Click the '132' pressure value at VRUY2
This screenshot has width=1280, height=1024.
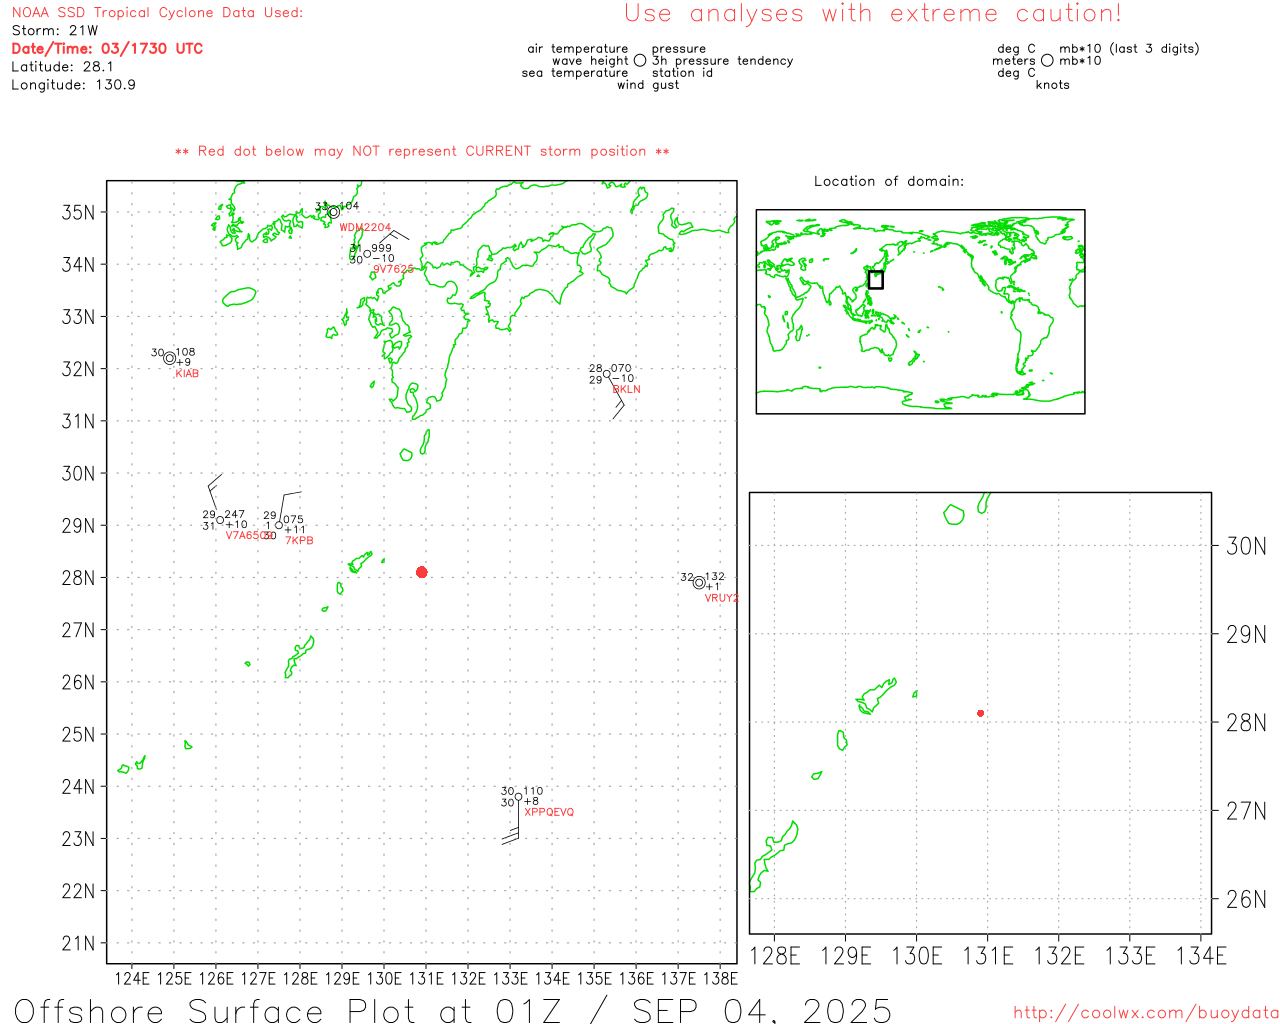tap(715, 577)
